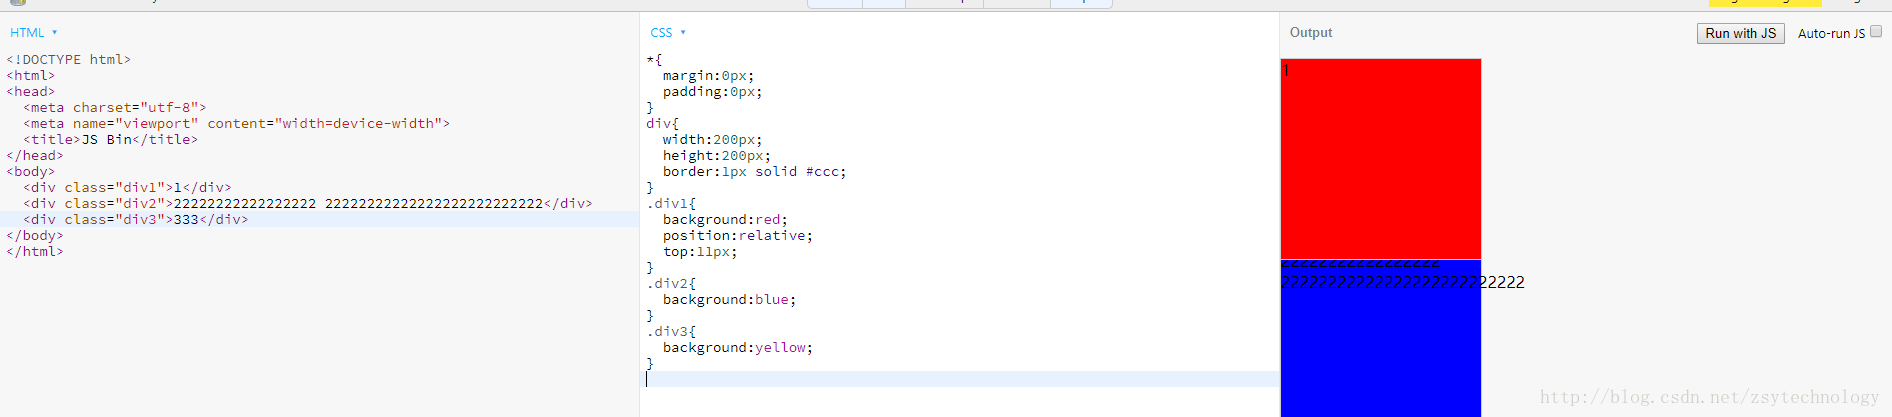The image size is (1892, 417).
Task: Click the Output panel label
Action: click(1311, 32)
